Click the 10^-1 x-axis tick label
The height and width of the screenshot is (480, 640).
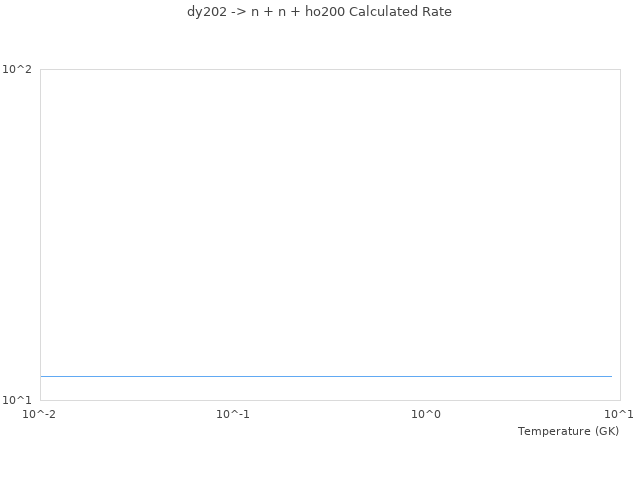pos(233,414)
